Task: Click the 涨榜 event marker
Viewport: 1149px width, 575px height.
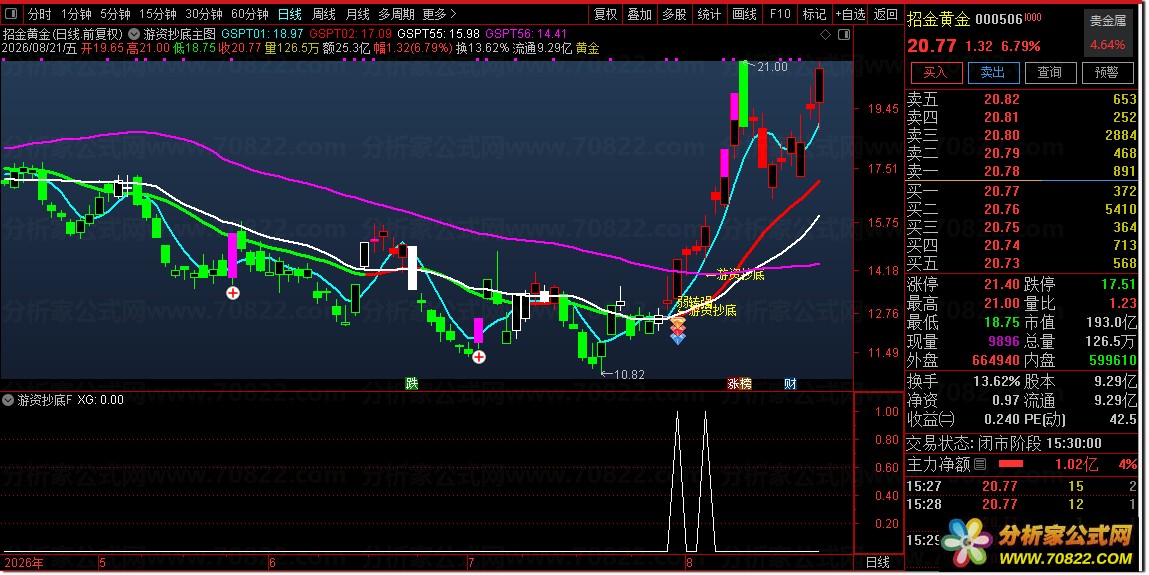Action: coord(739,384)
